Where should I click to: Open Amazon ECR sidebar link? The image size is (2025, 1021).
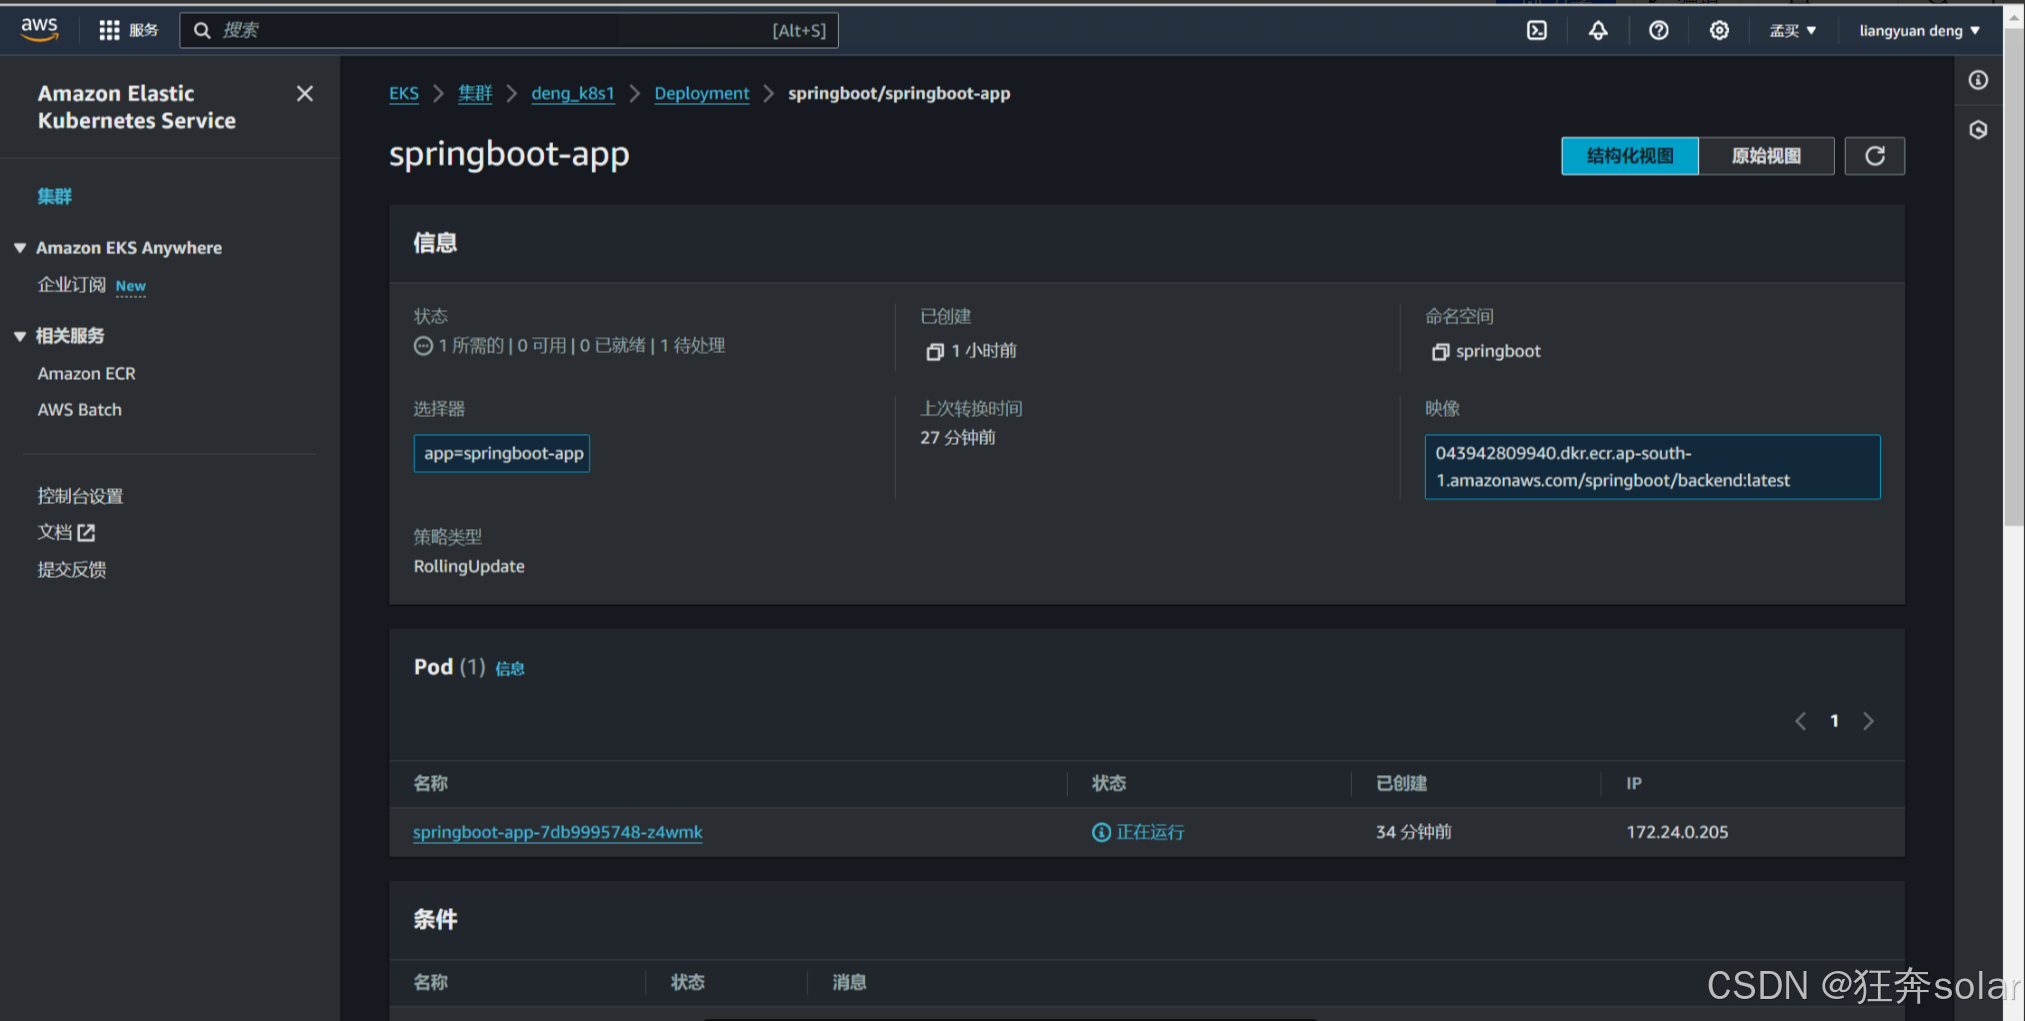87,373
